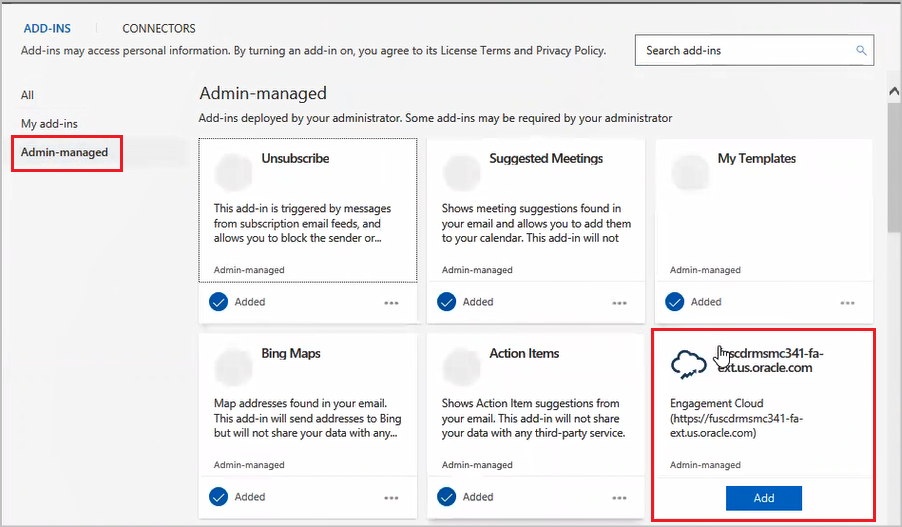Open more options for Suggested Meetings
The height and width of the screenshot is (527, 902).
point(620,303)
